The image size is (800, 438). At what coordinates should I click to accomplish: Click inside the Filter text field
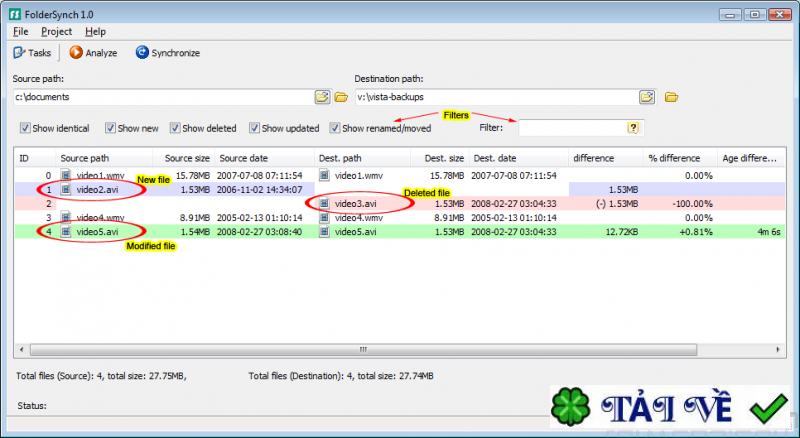[572, 128]
